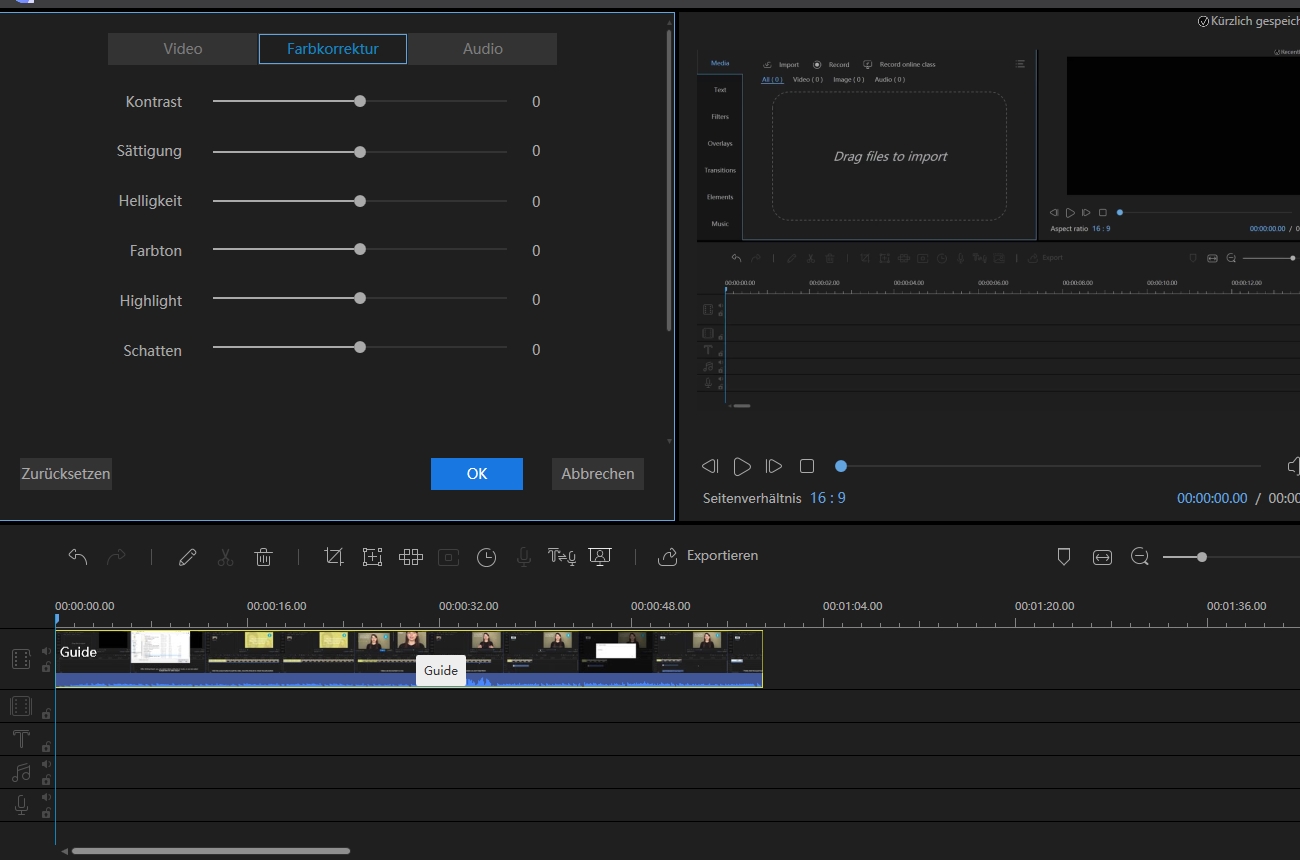Mute the voiceover track
Screen dimensions: 1300x860
point(46,797)
